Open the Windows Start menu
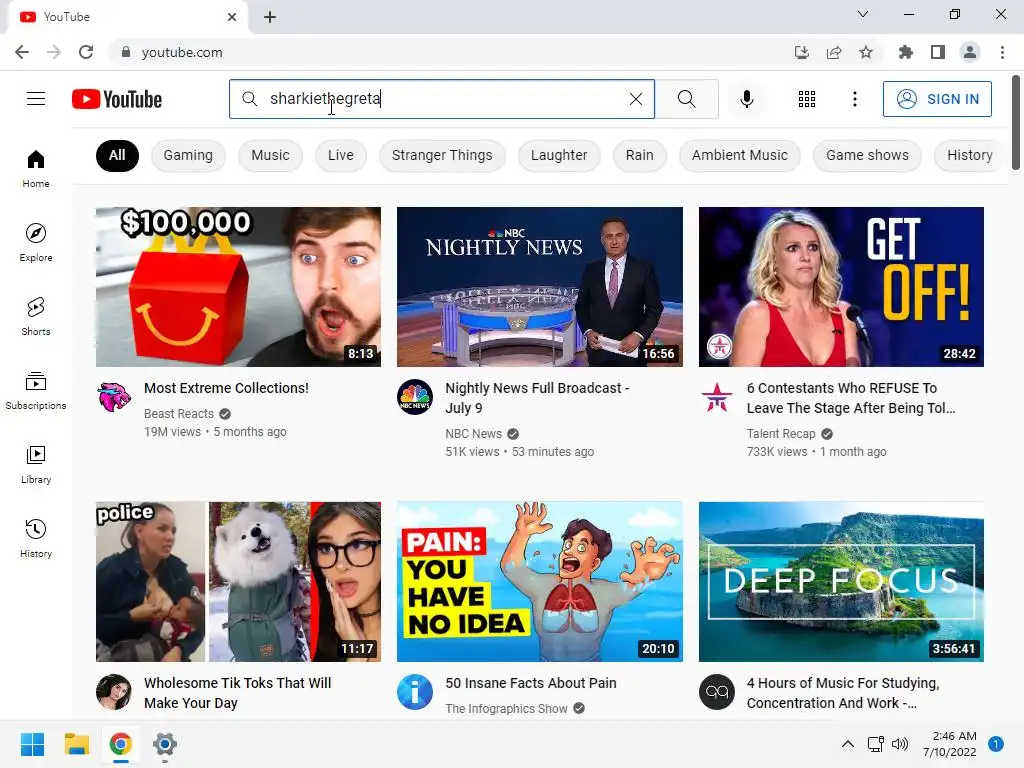This screenshot has height=768, width=1024. [32, 744]
